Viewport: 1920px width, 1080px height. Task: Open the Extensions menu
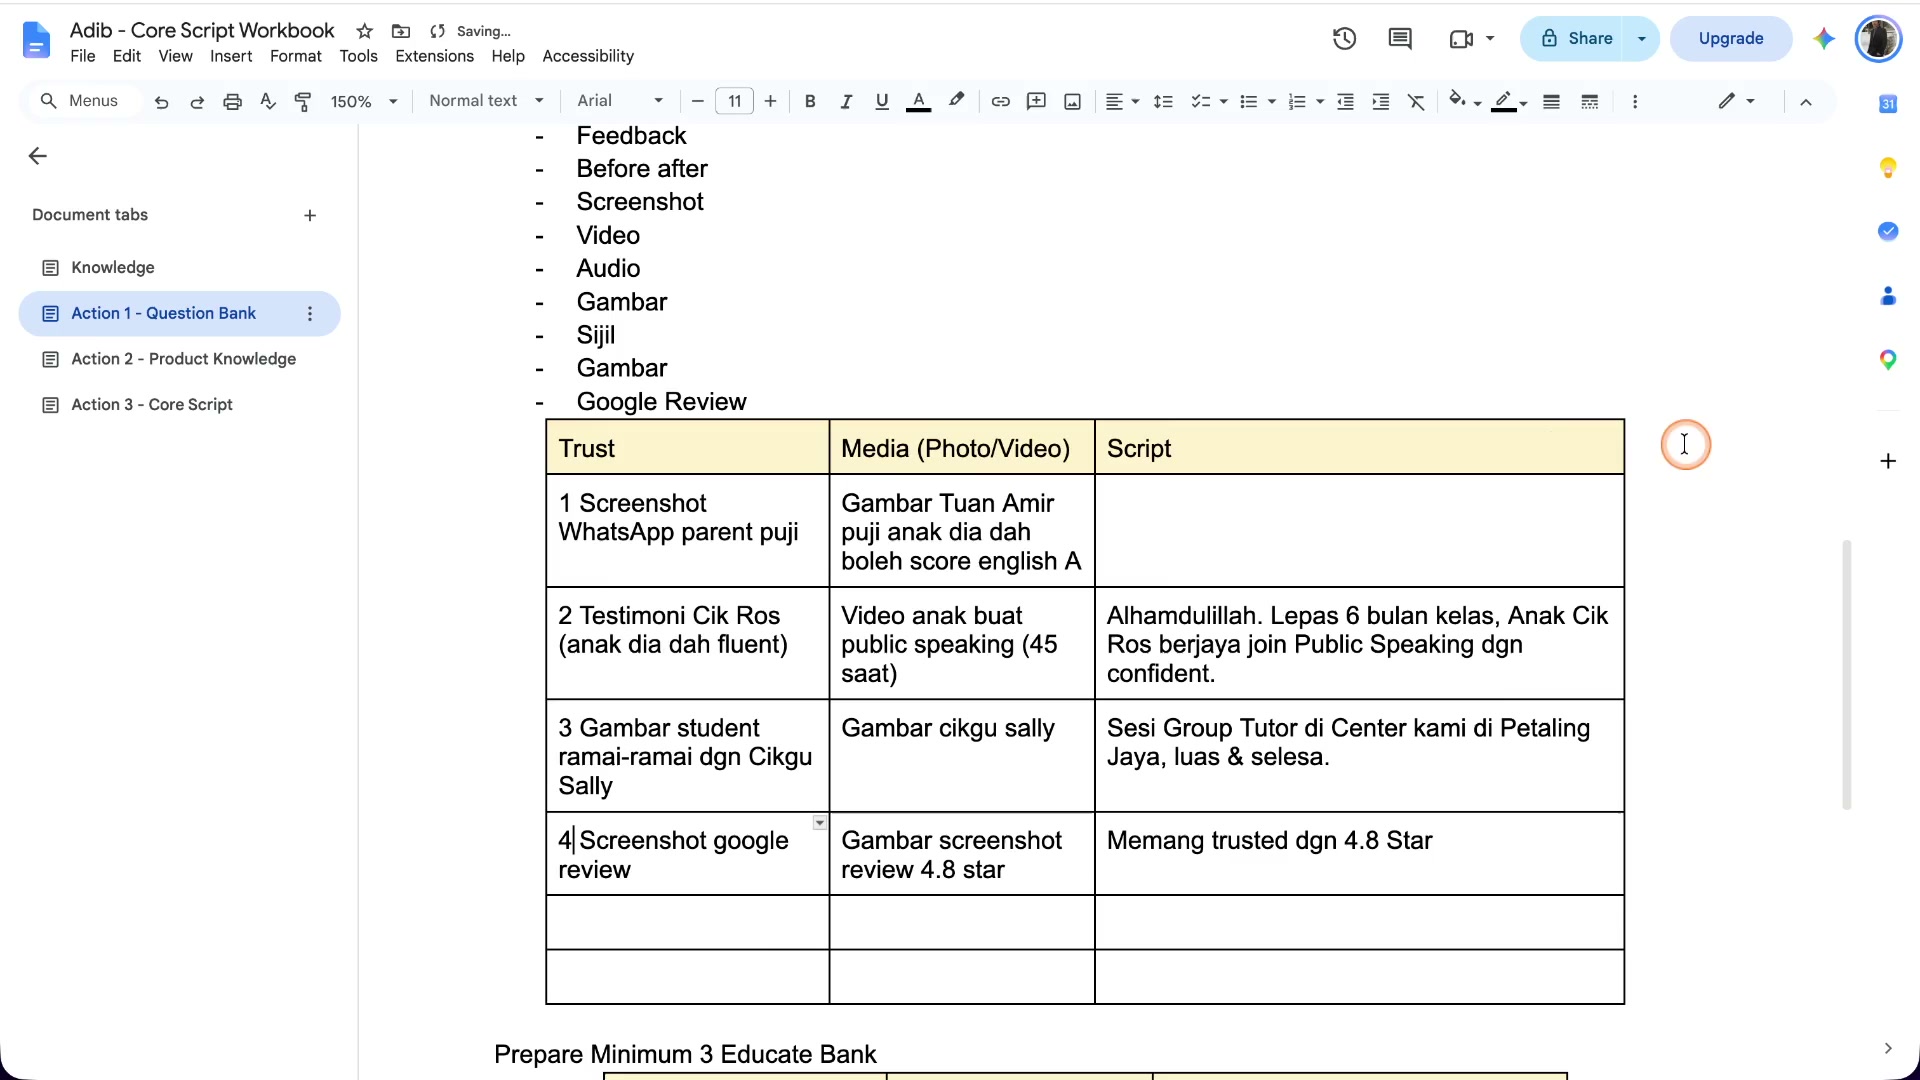pyautogui.click(x=434, y=56)
